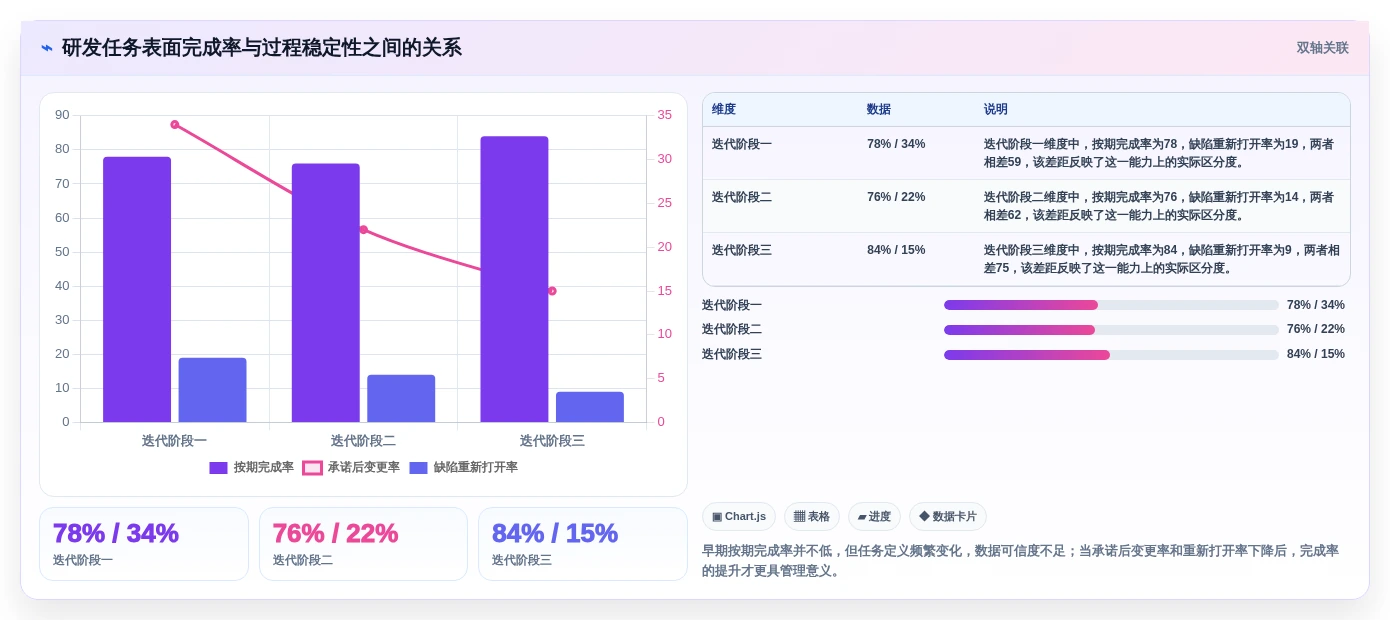Click the purple 按期完成率 legend swatch

[218, 467]
